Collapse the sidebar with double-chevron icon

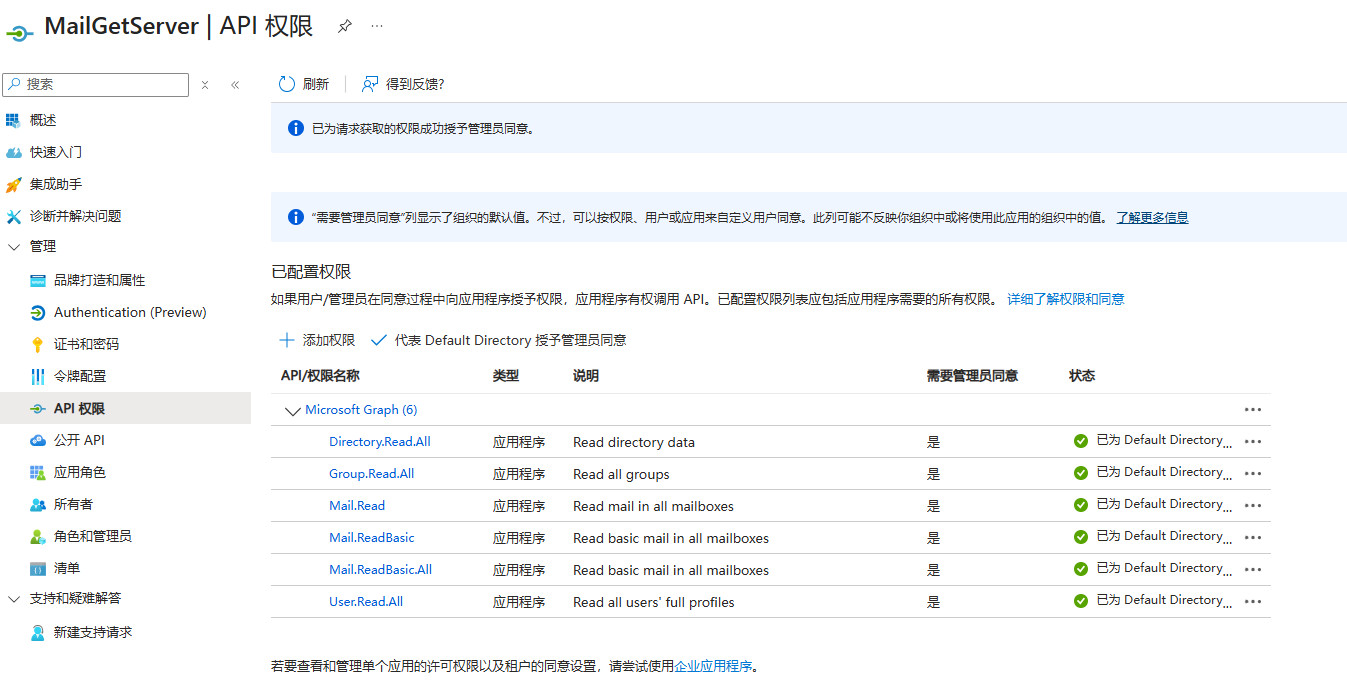[x=235, y=85]
